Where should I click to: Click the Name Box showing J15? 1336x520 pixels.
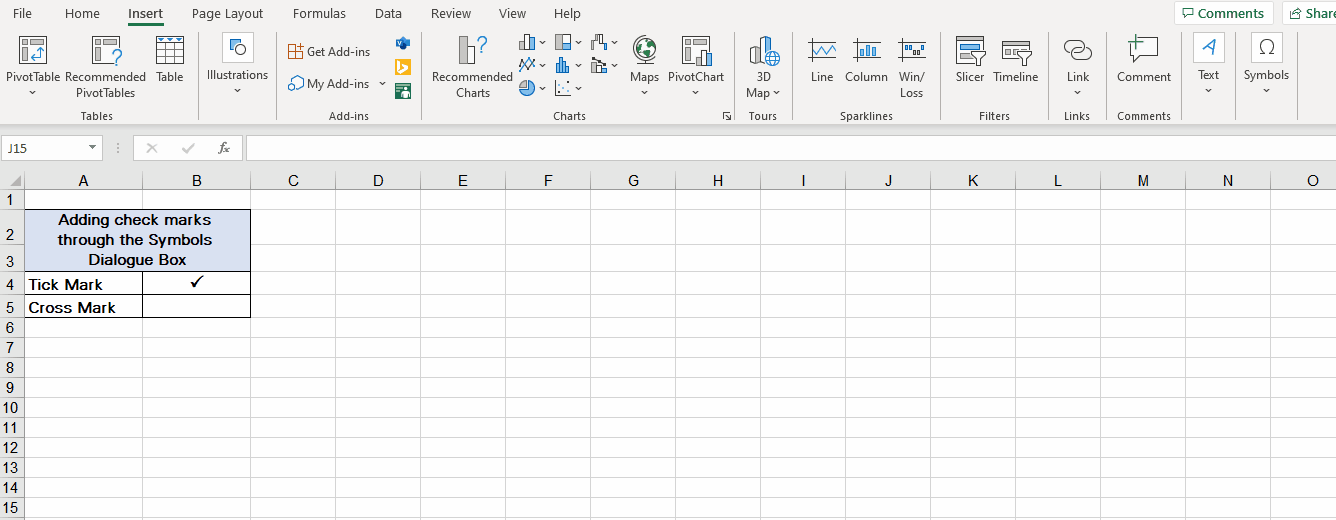[x=45, y=148]
